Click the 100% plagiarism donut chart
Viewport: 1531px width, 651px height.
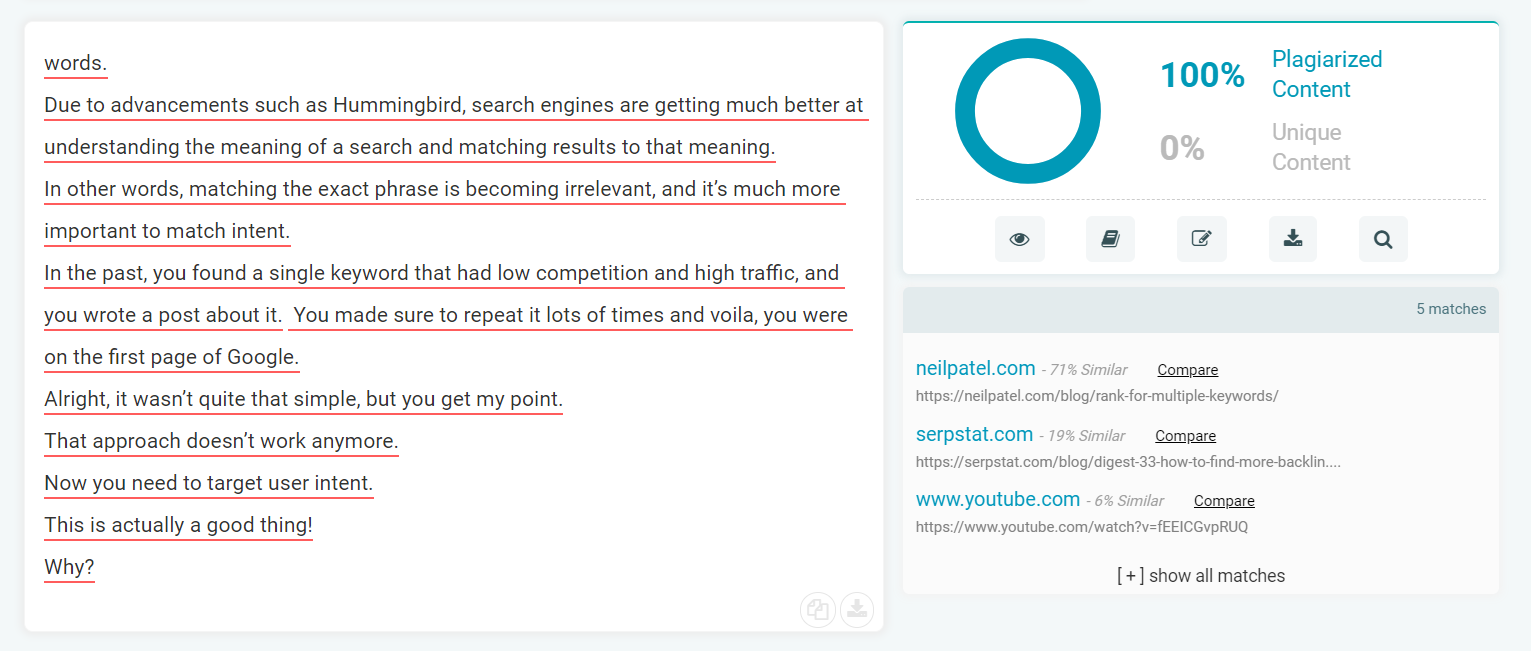[x=1028, y=111]
